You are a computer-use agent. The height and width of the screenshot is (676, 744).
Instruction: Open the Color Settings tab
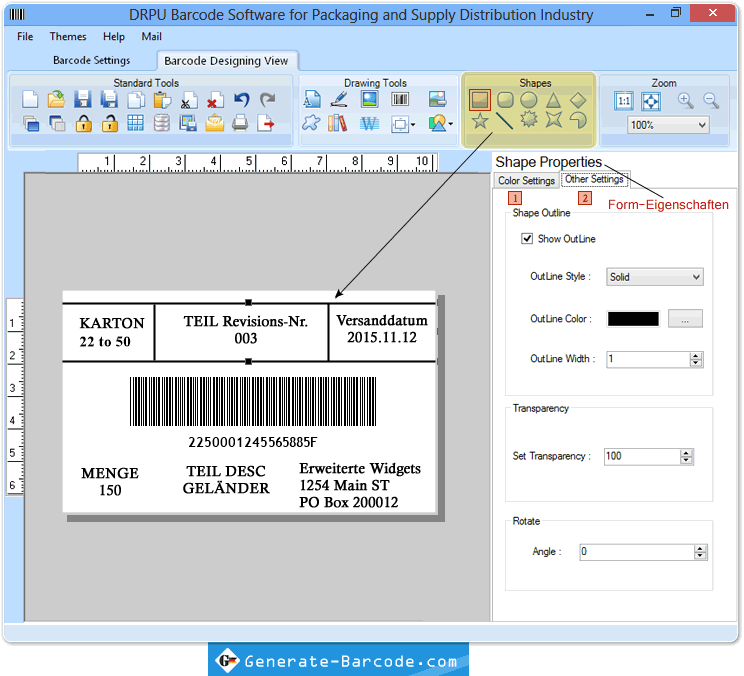click(x=526, y=180)
